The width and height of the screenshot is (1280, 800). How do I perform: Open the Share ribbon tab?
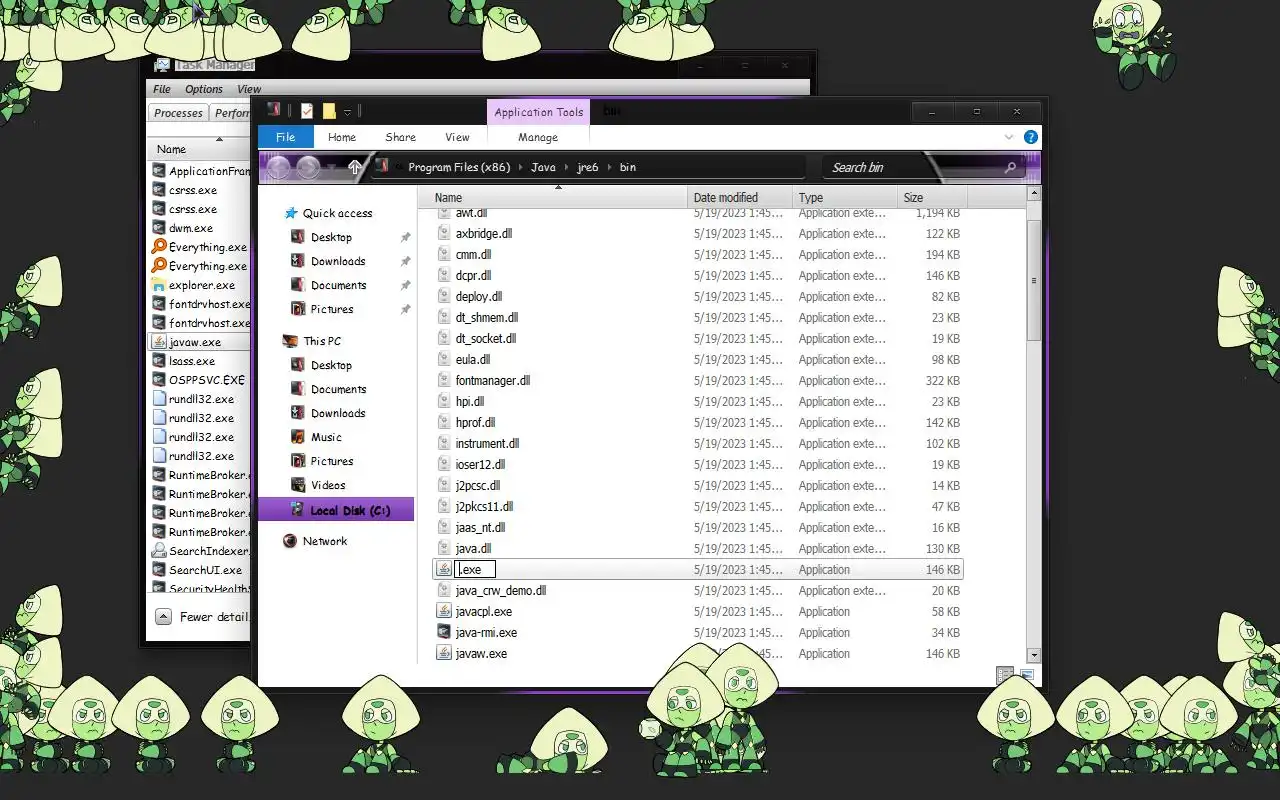click(x=400, y=137)
